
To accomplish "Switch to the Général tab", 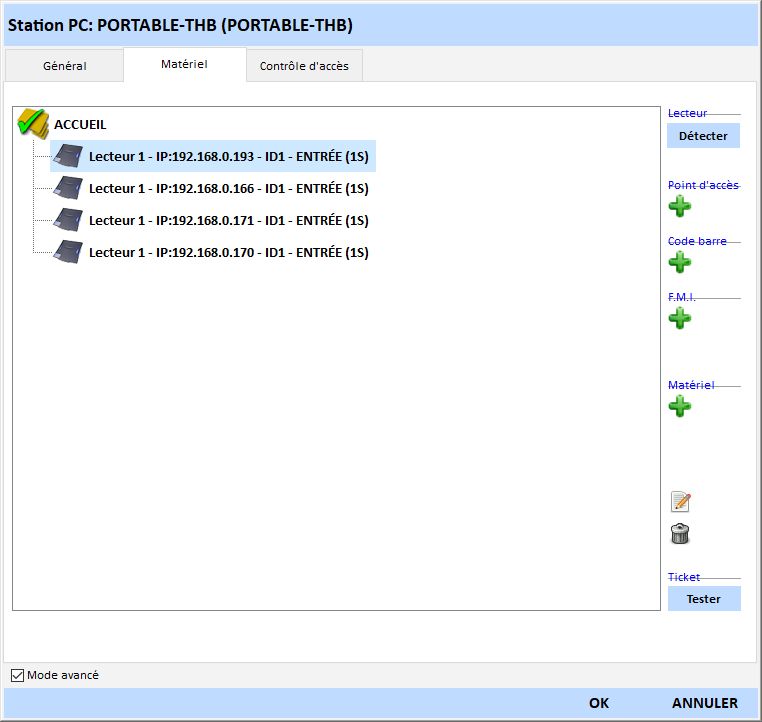I will (64, 66).
